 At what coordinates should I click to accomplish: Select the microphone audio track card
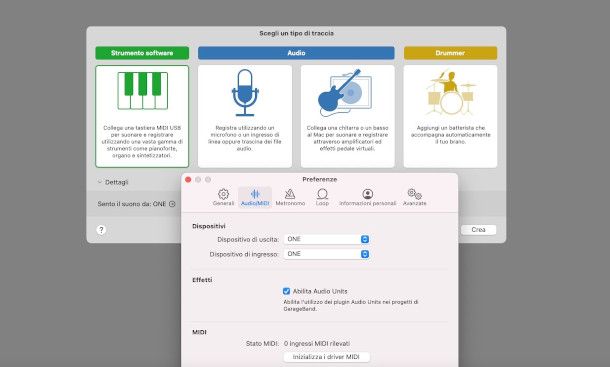click(245, 116)
